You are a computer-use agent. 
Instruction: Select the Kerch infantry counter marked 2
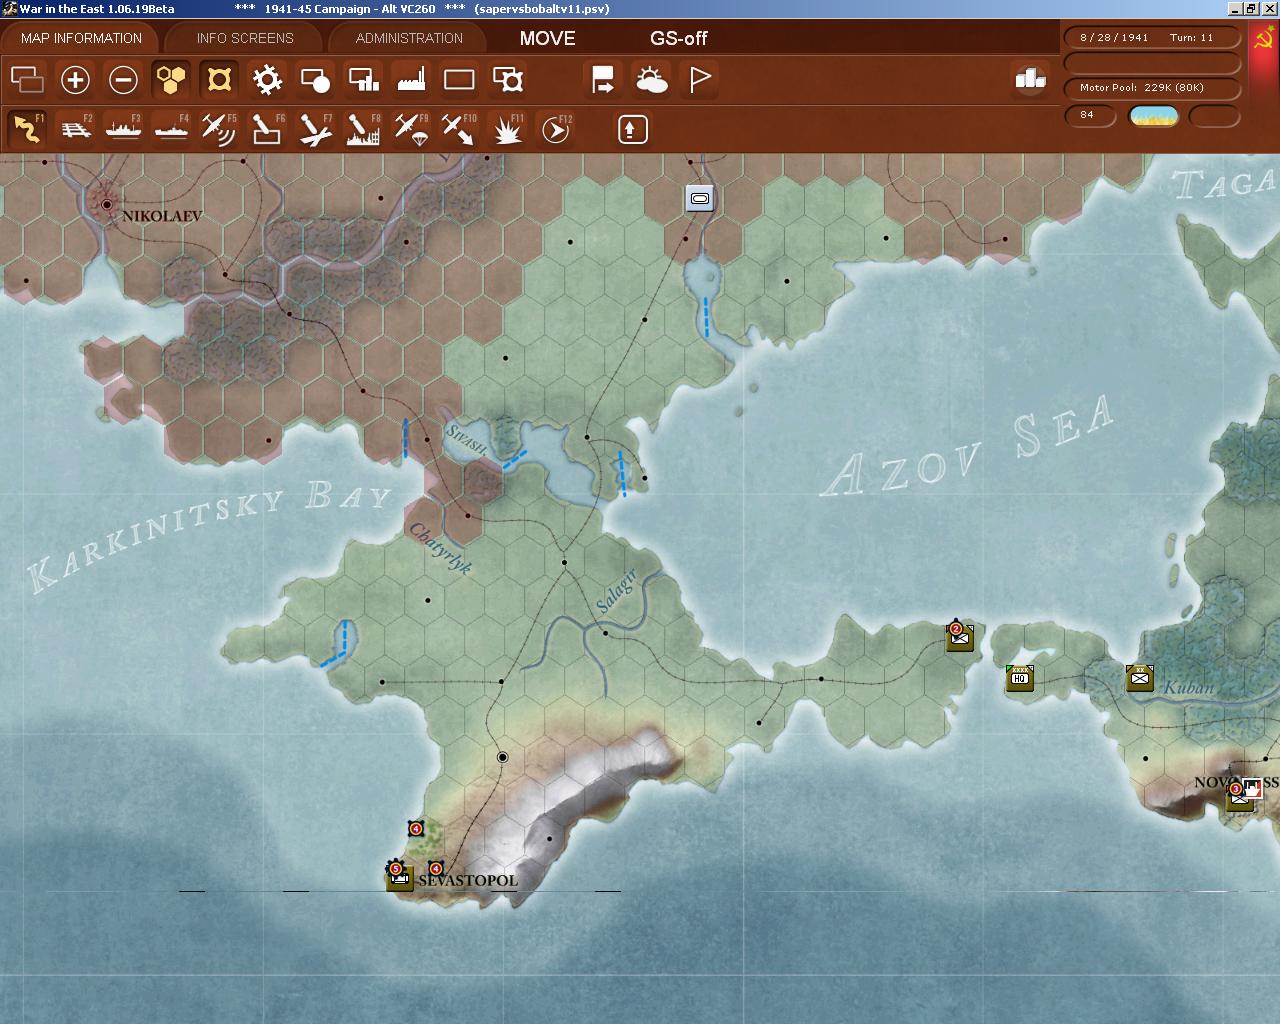click(959, 637)
